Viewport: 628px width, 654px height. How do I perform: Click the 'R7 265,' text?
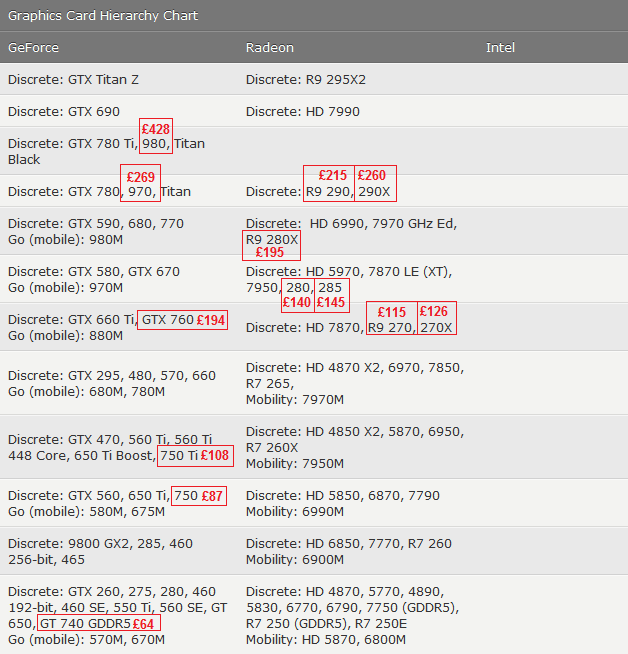(x=270, y=383)
